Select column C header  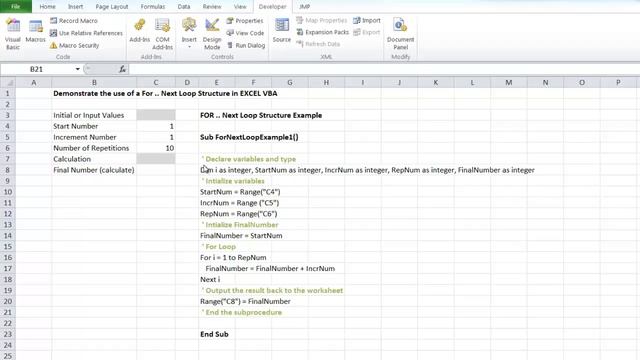[x=156, y=82]
